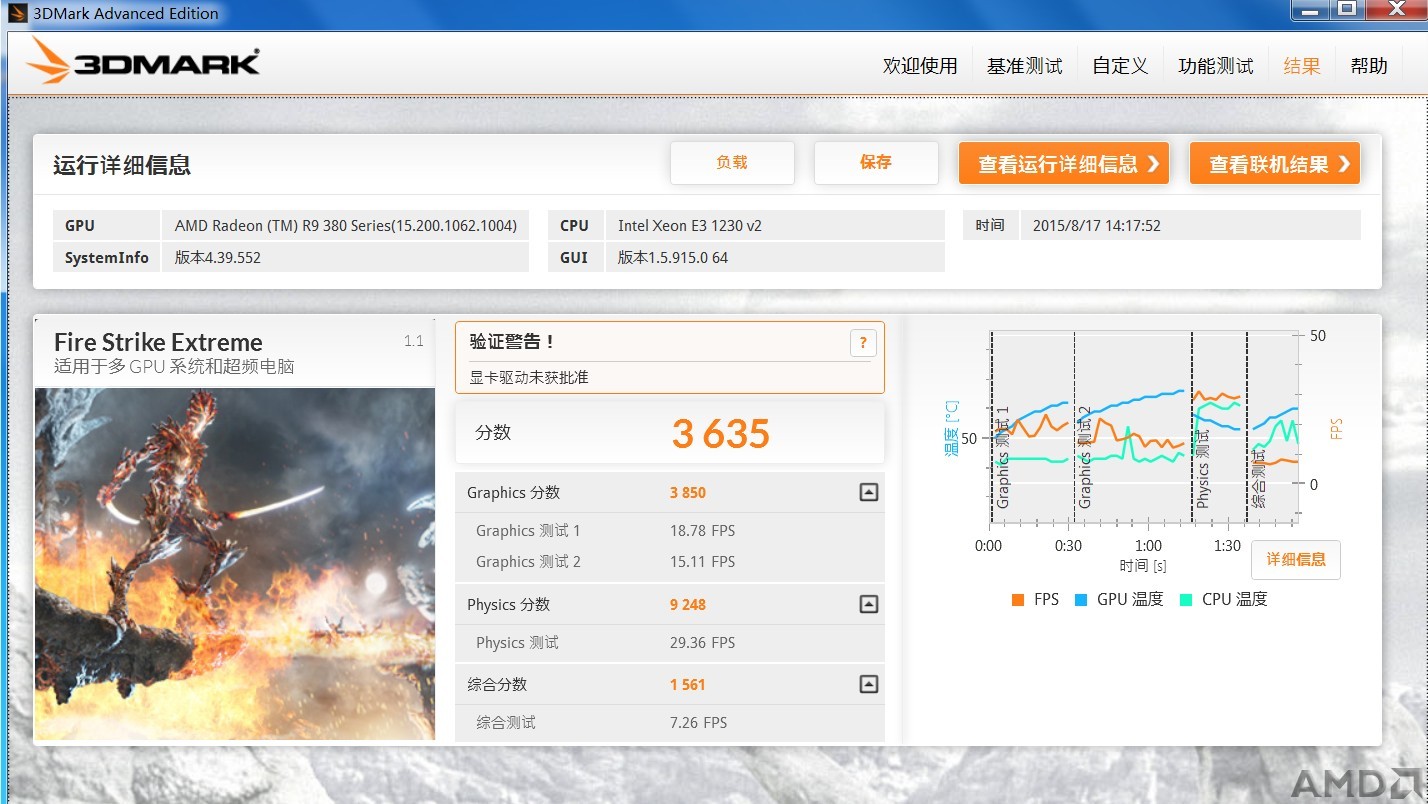Image resolution: width=1428 pixels, height=804 pixels.
Task: Click the Graphics score value 3 850
Action: [x=688, y=492]
